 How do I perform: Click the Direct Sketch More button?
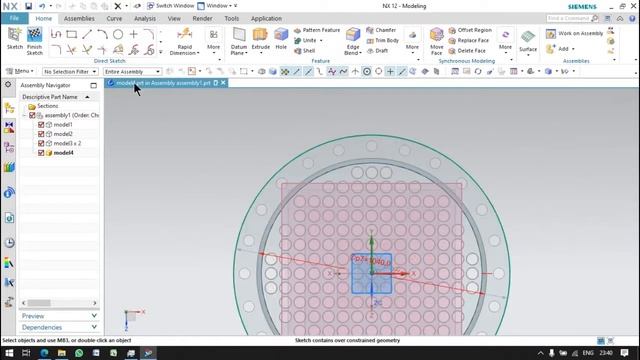tap(213, 40)
